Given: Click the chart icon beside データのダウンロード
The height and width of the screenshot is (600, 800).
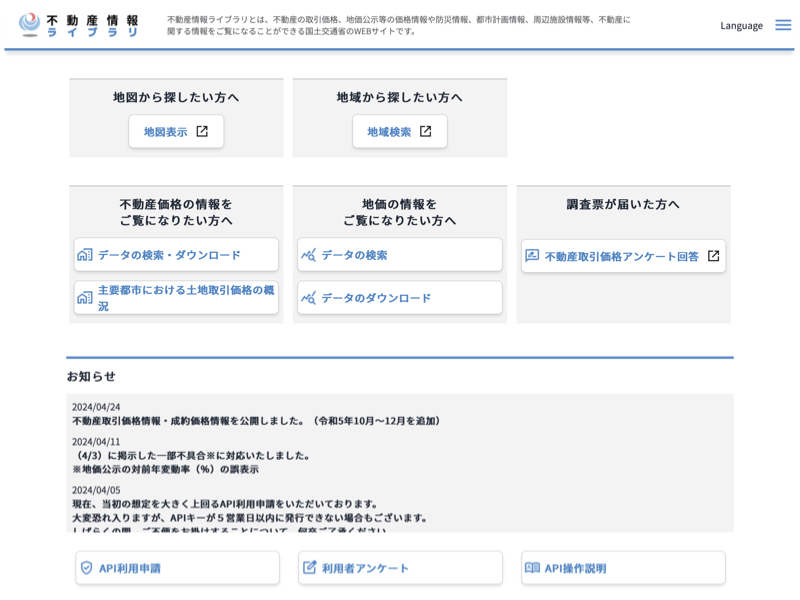Looking at the screenshot, I should pyautogui.click(x=309, y=298).
